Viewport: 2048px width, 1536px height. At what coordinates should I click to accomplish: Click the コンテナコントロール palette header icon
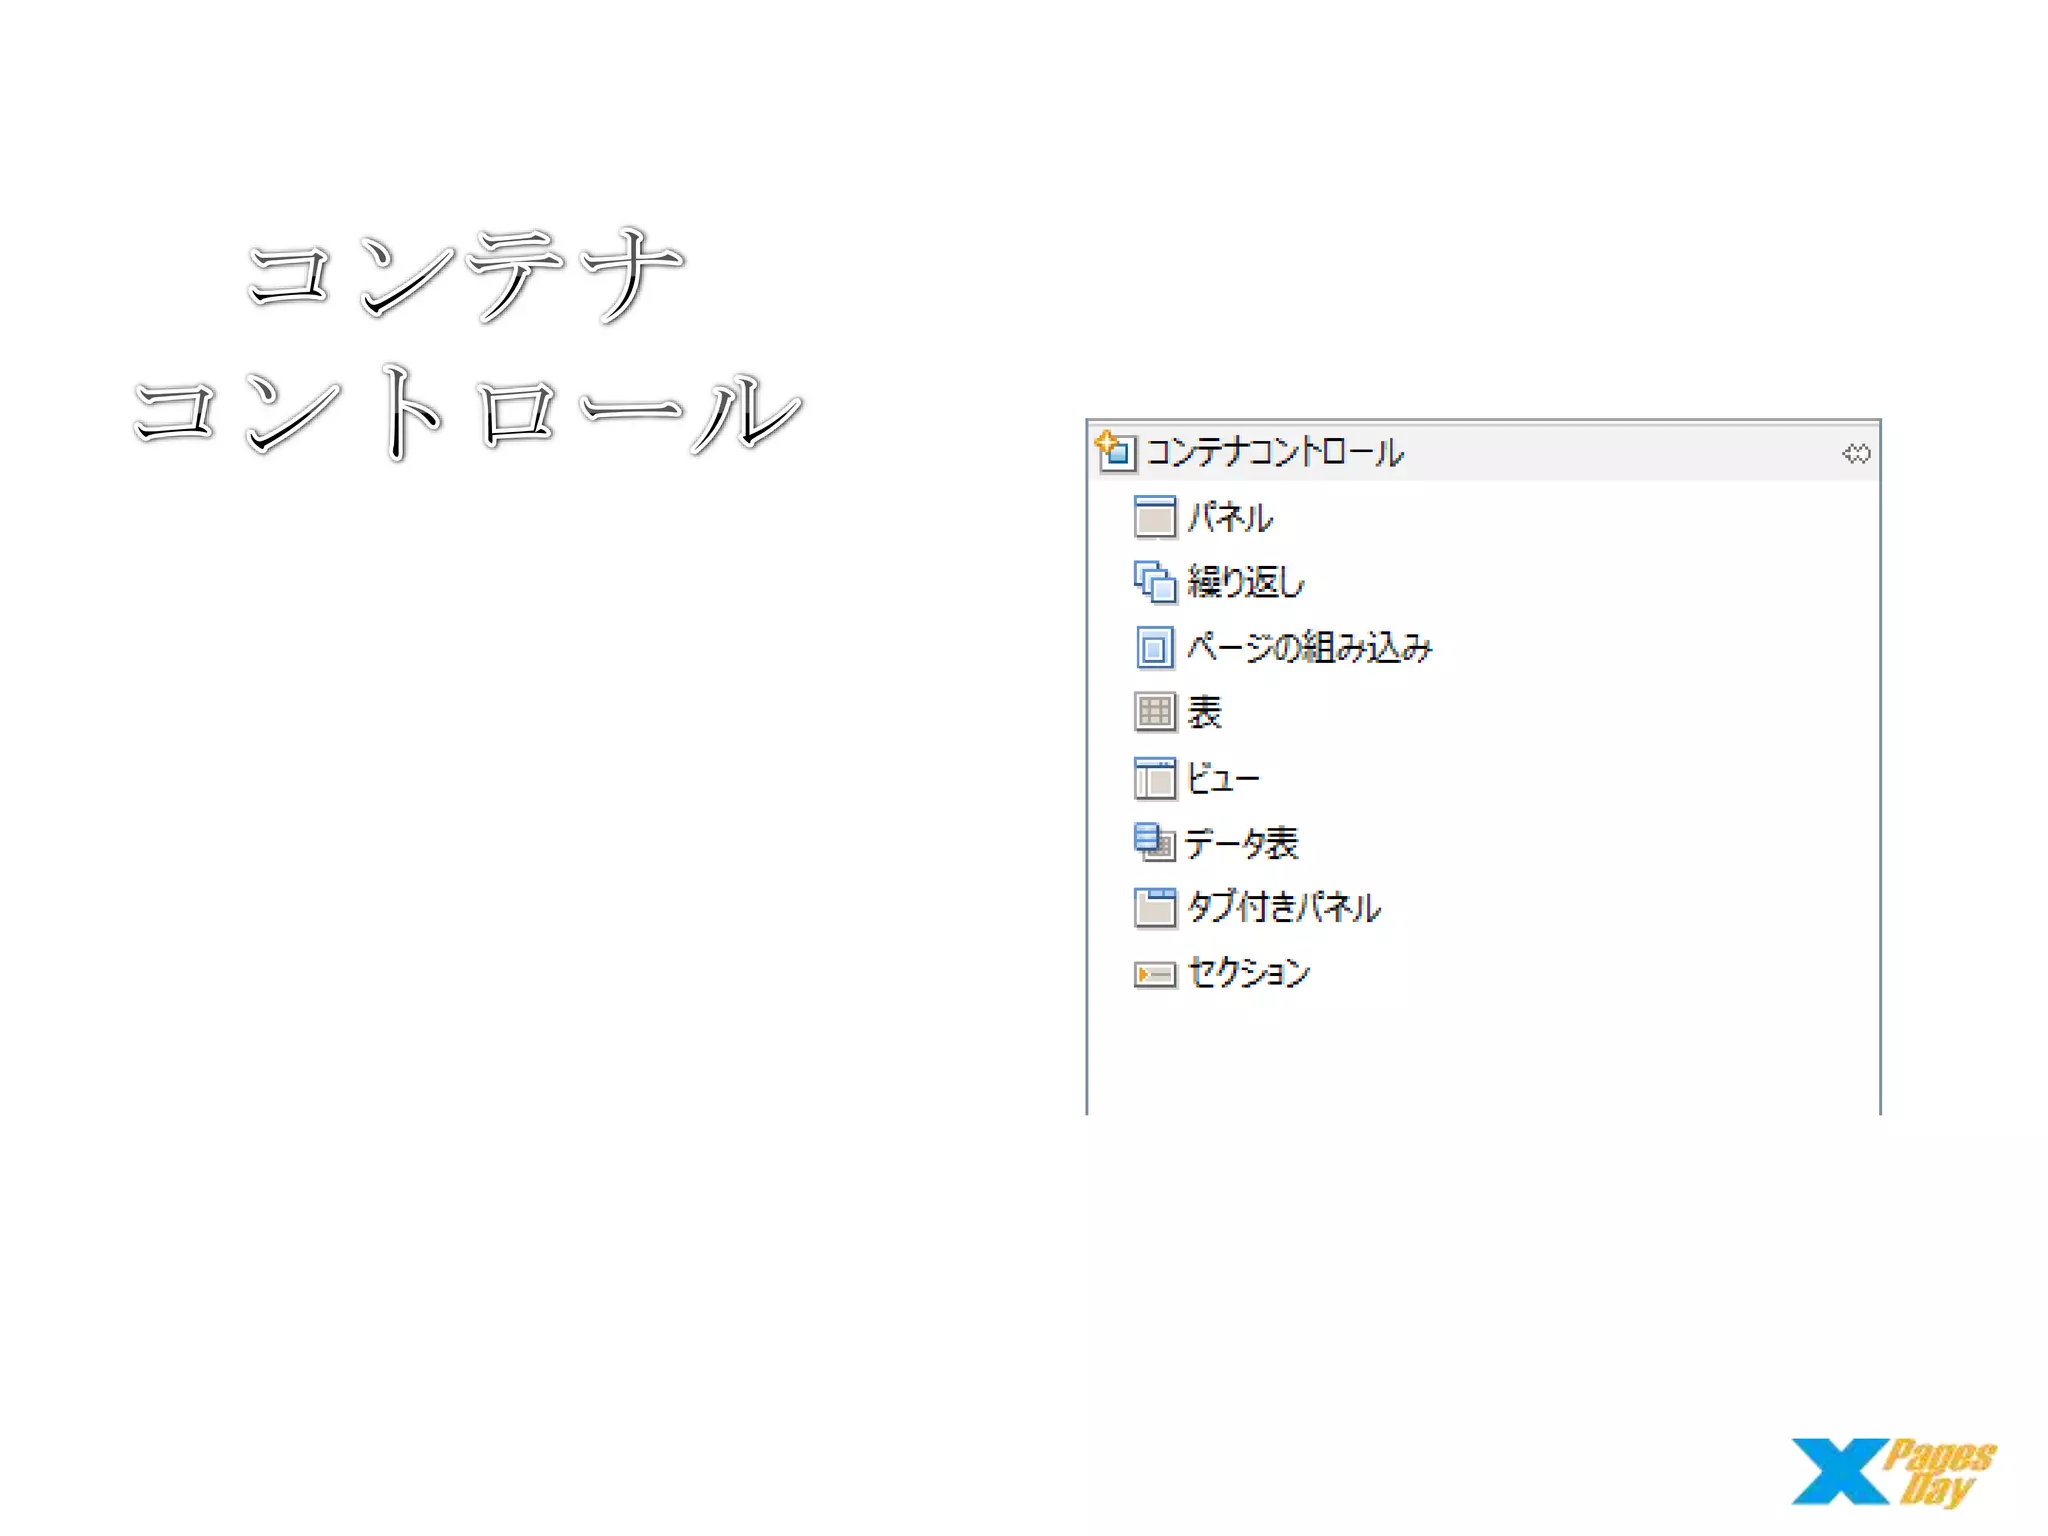1115,451
